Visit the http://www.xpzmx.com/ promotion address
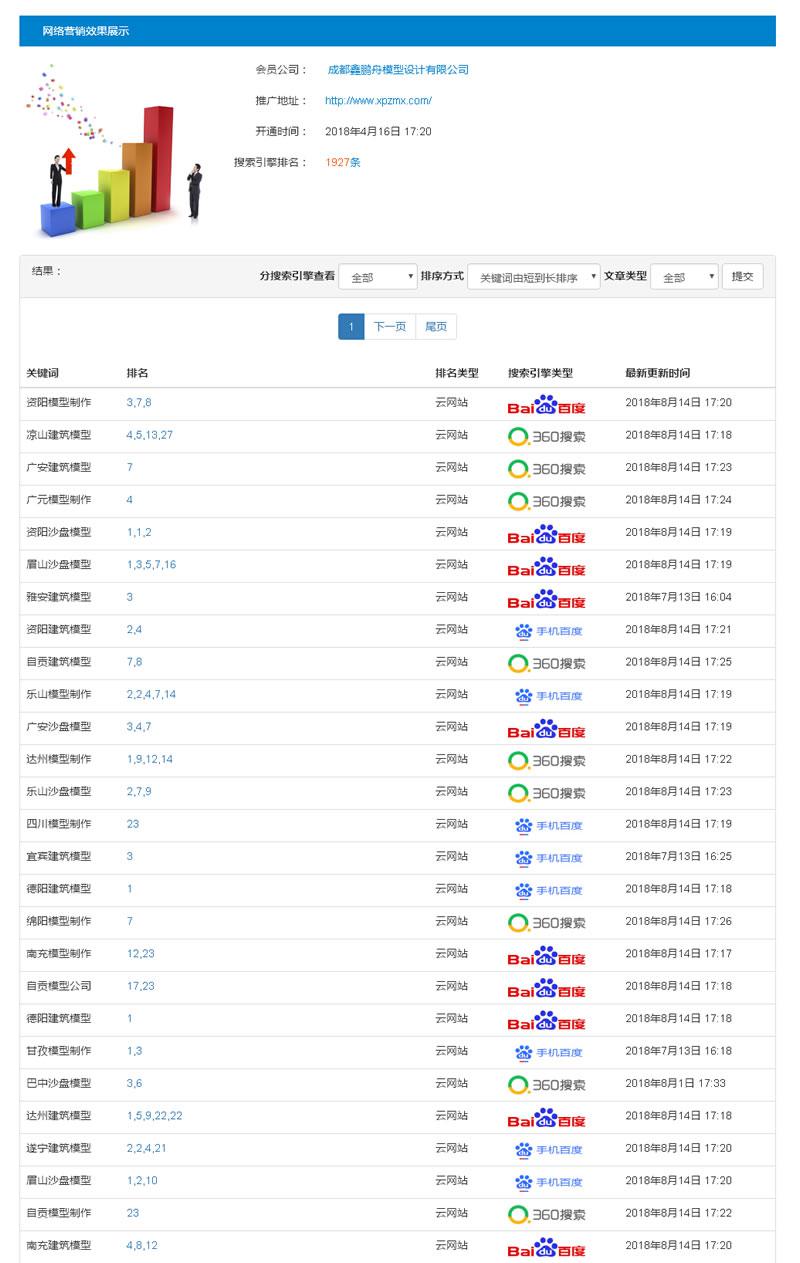This screenshot has height=1263, width=800. coord(378,101)
